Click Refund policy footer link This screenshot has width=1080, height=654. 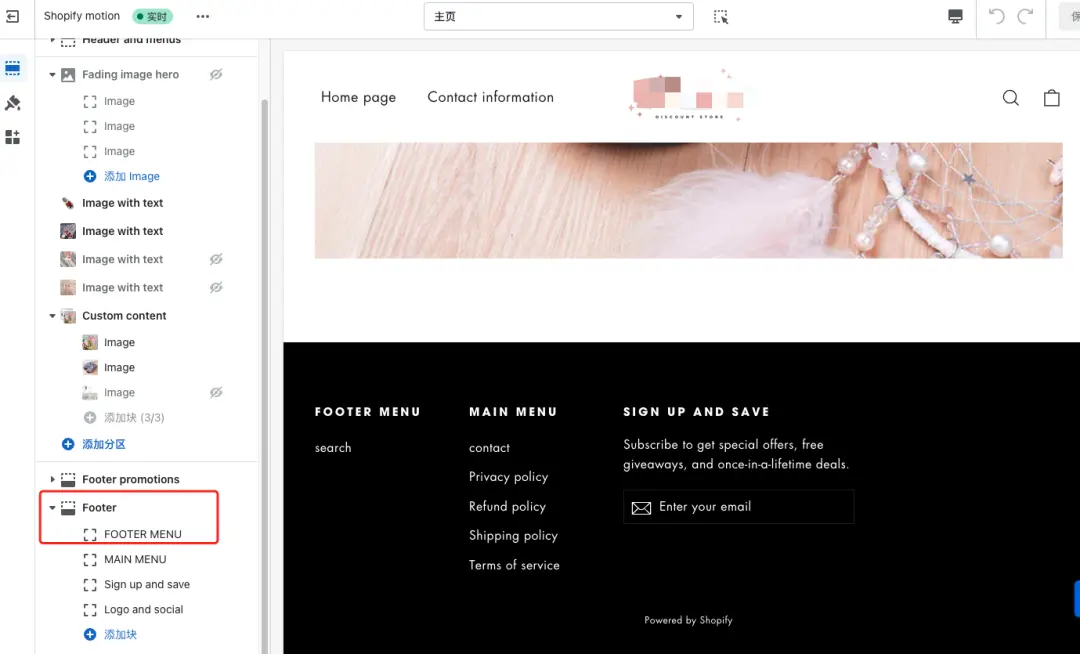click(507, 507)
